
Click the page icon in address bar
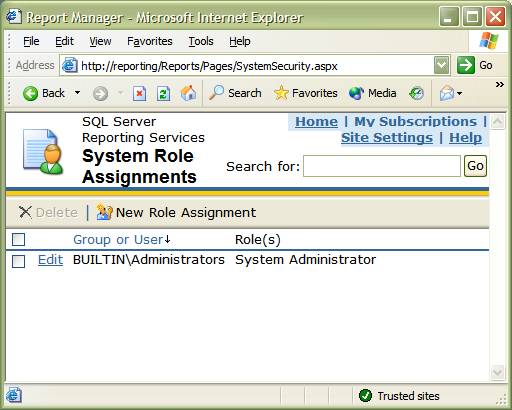[70, 65]
